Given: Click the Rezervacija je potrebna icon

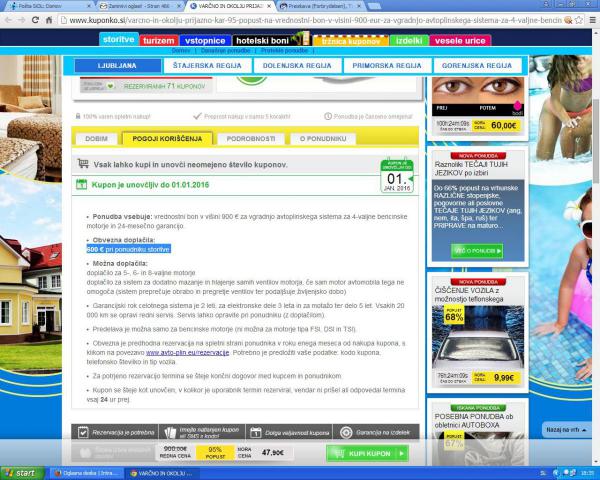Looking at the screenshot, I should coord(85,432).
